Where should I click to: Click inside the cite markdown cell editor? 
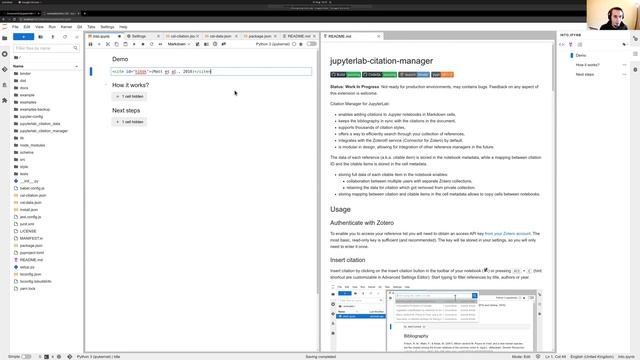211,71
